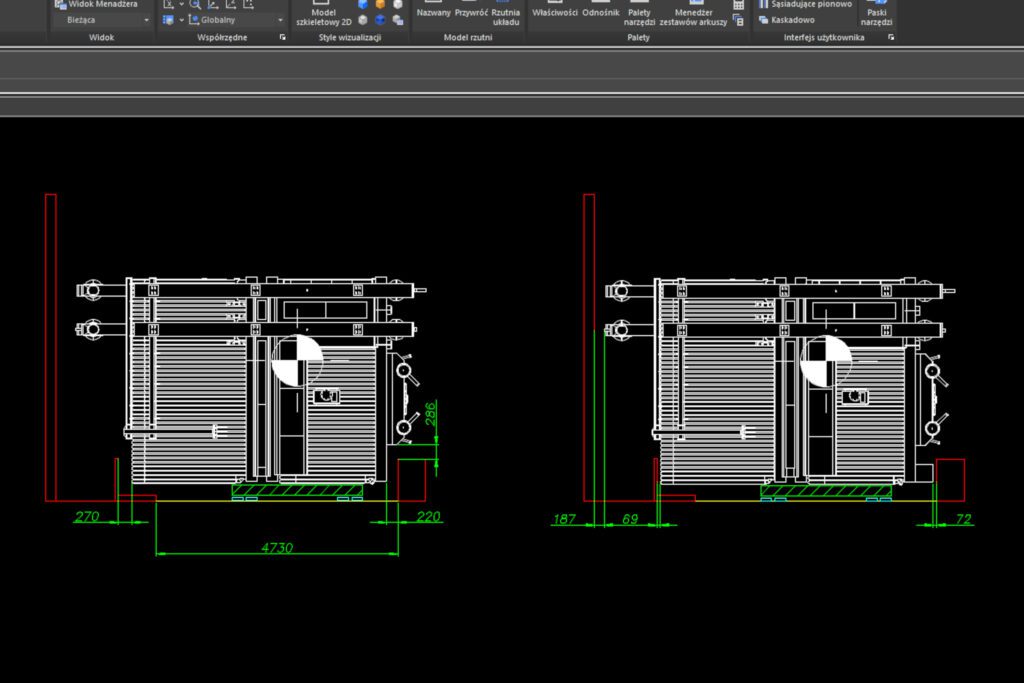Open the calculator icon in Palety panel
1024x683 pixels.
coord(739,5)
